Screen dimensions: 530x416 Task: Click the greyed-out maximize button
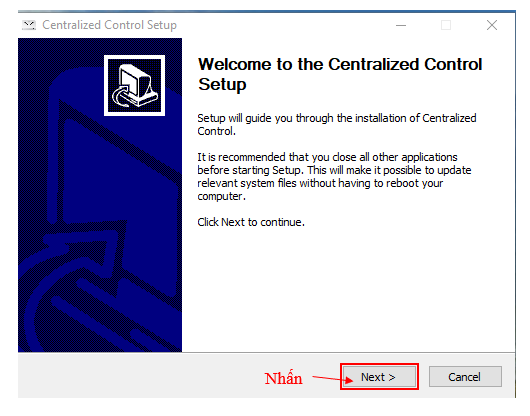446,25
